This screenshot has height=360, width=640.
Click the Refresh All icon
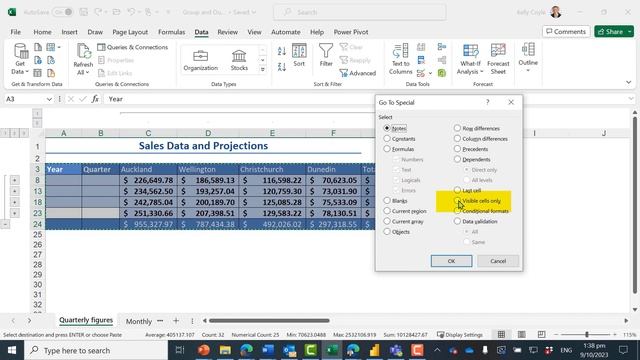(x=83, y=52)
